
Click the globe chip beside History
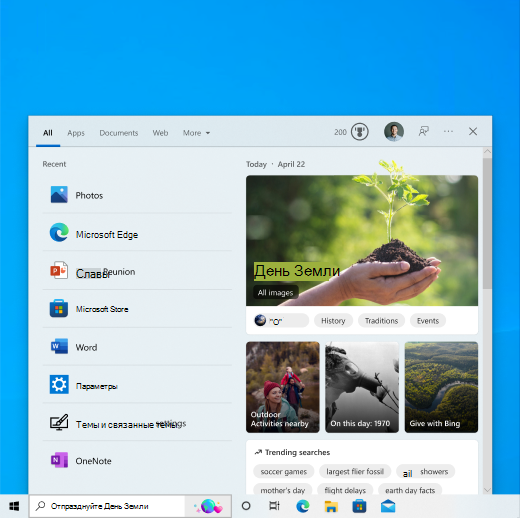[x=281, y=321]
